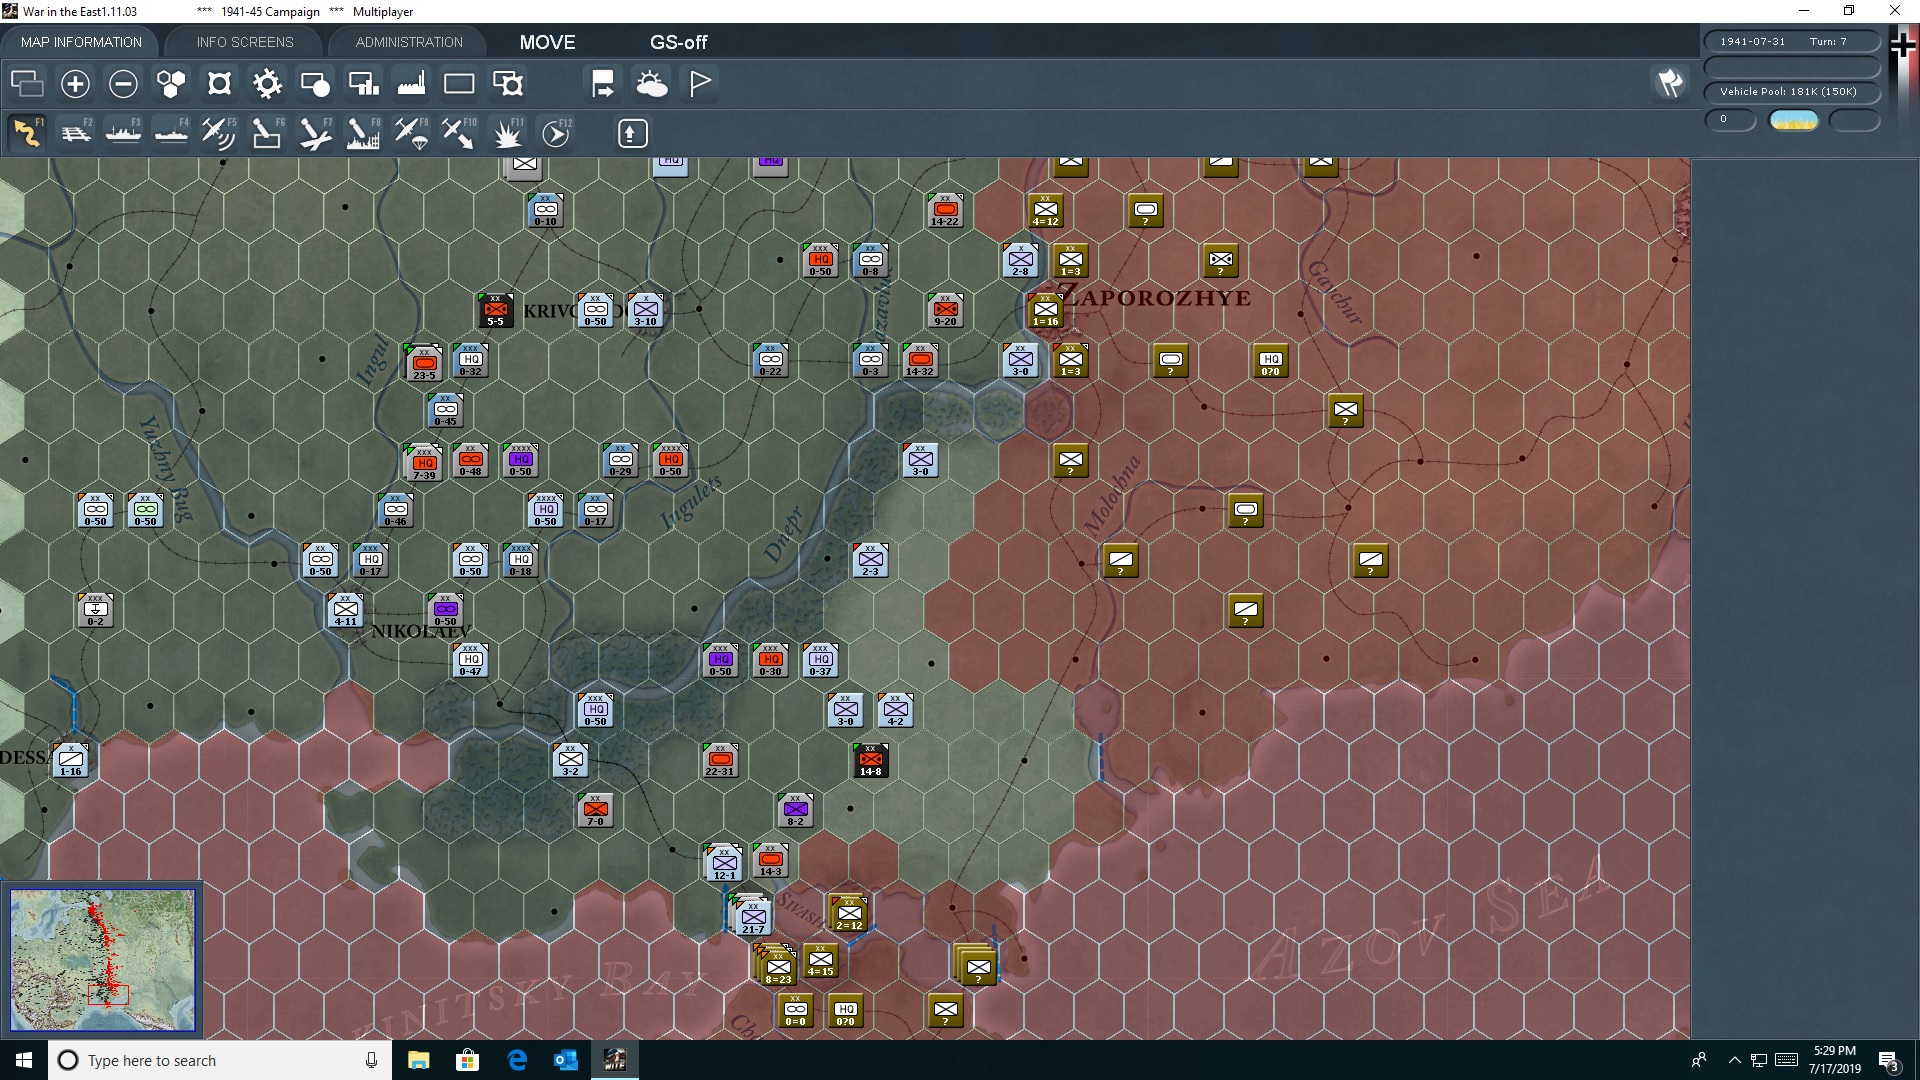Click the blue-yellow weather indicator swatch
This screenshot has height=1080, width=1920.
click(x=1794, y=120)
